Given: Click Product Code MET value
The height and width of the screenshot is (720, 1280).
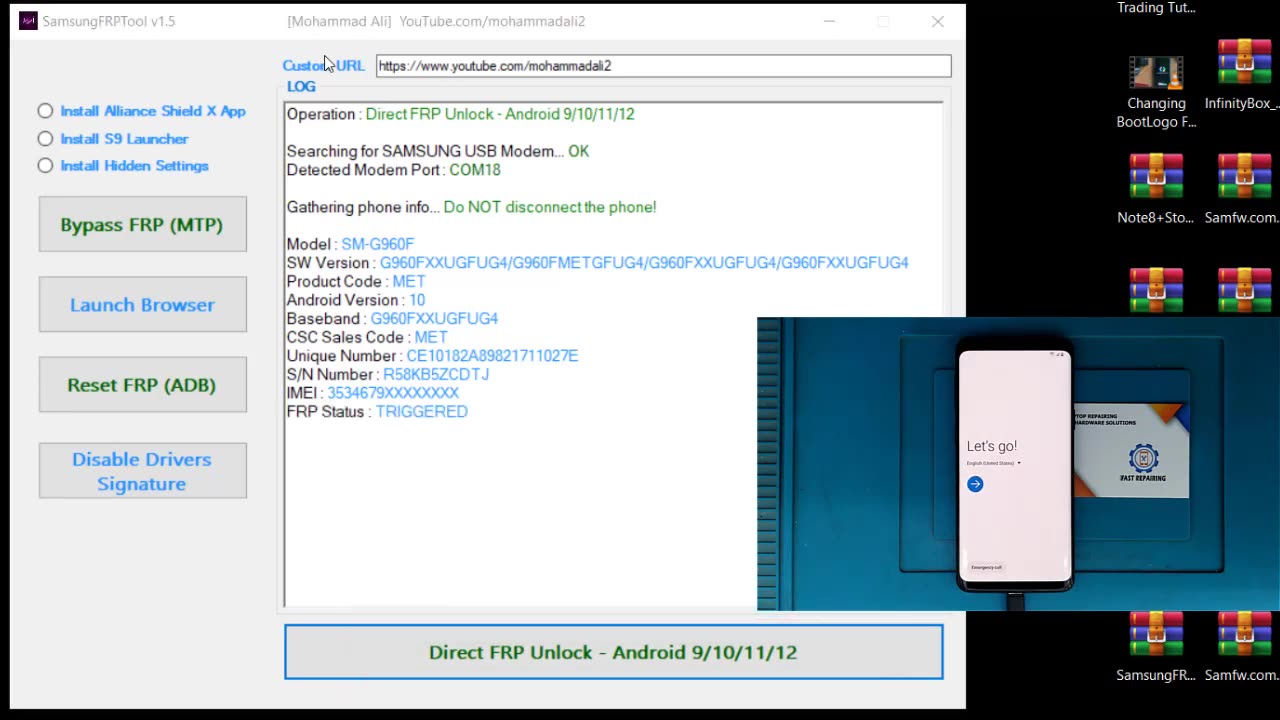Looking at the screenshot, I should (x=408, y=282).
